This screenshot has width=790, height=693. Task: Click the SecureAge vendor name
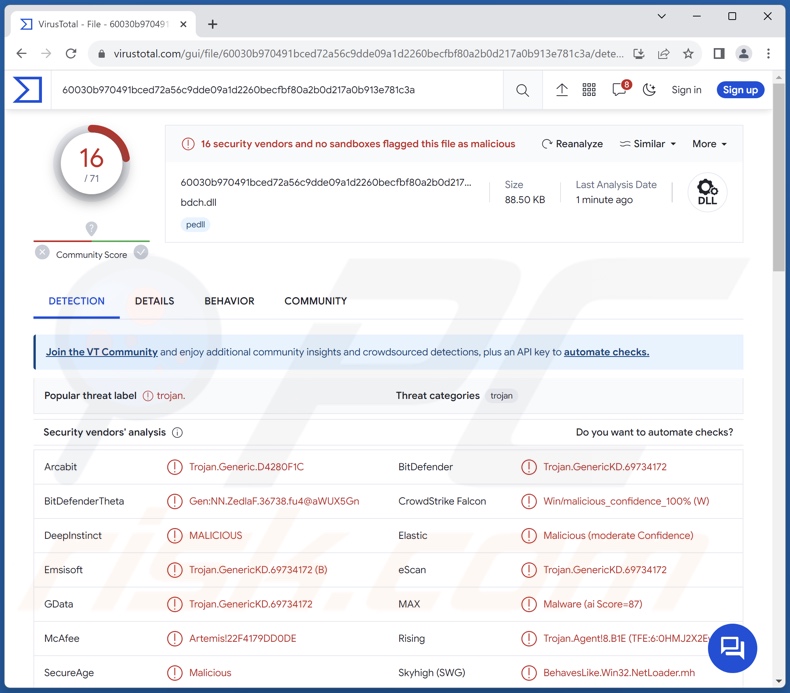pos(69,673)
